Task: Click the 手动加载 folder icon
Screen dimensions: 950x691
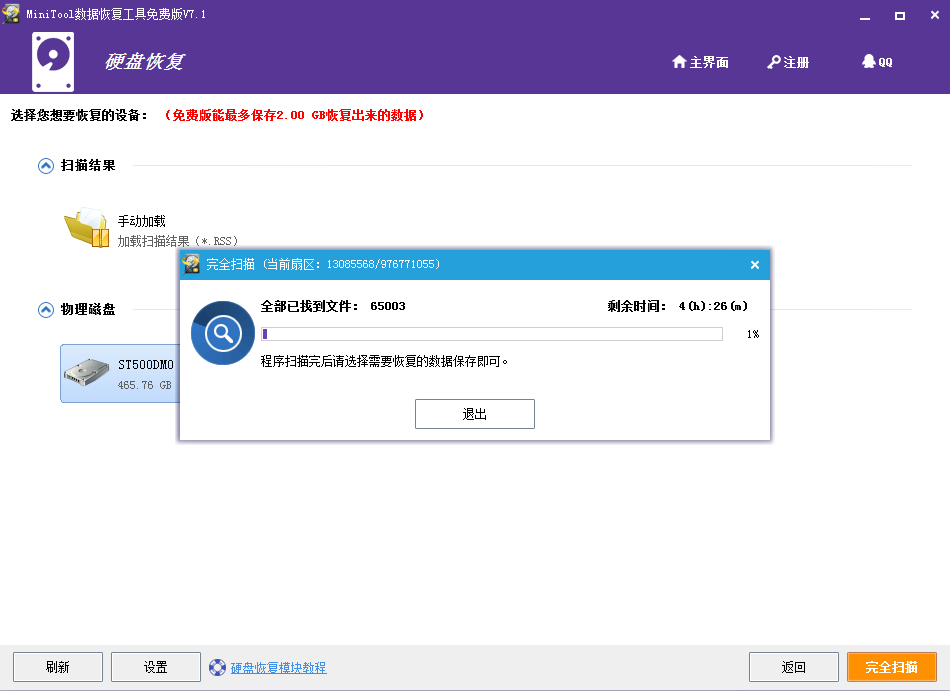Action: point(87,227)
